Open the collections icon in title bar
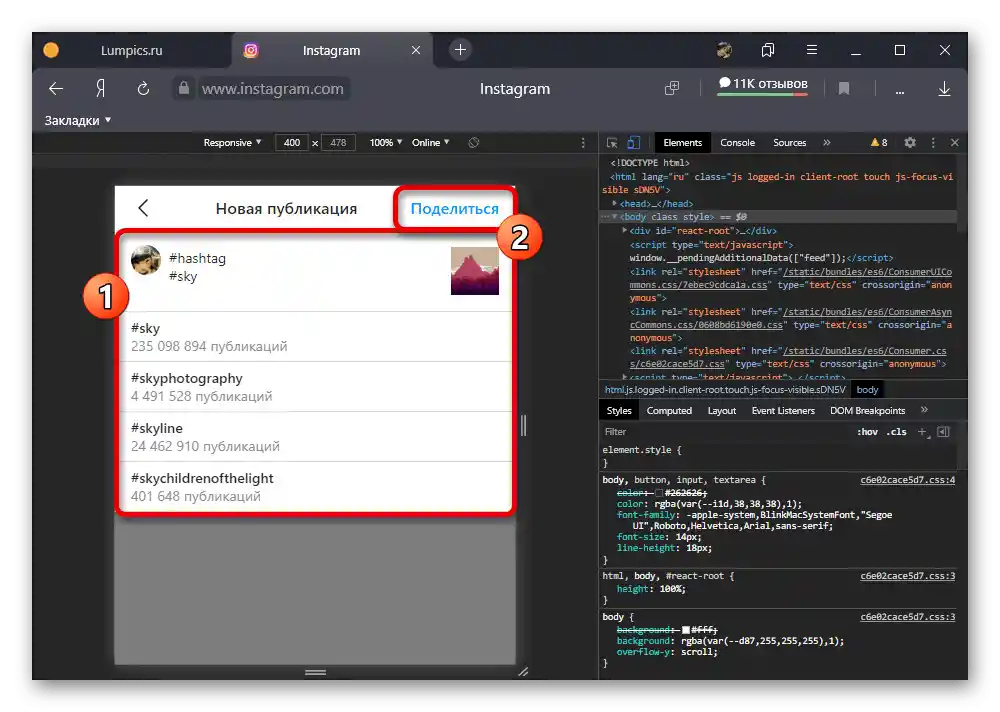 coord(768,50)
